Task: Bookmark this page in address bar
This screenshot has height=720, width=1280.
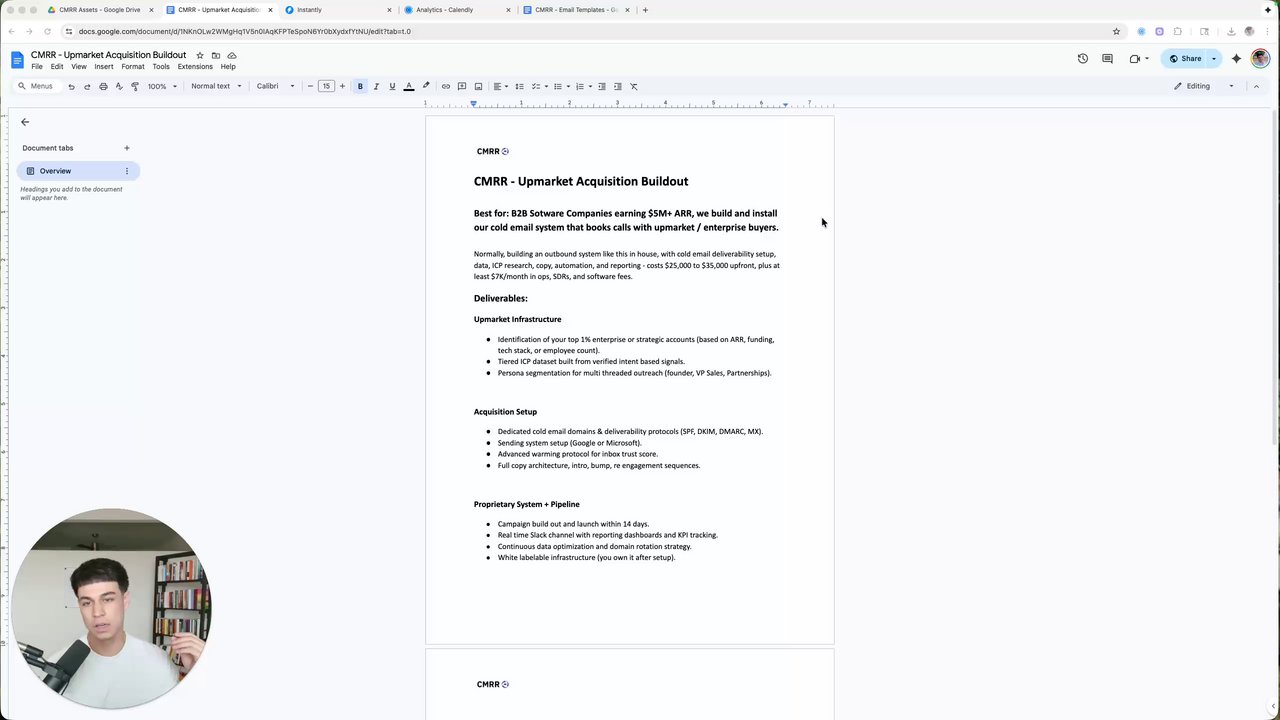Action: click(1117, 31)
